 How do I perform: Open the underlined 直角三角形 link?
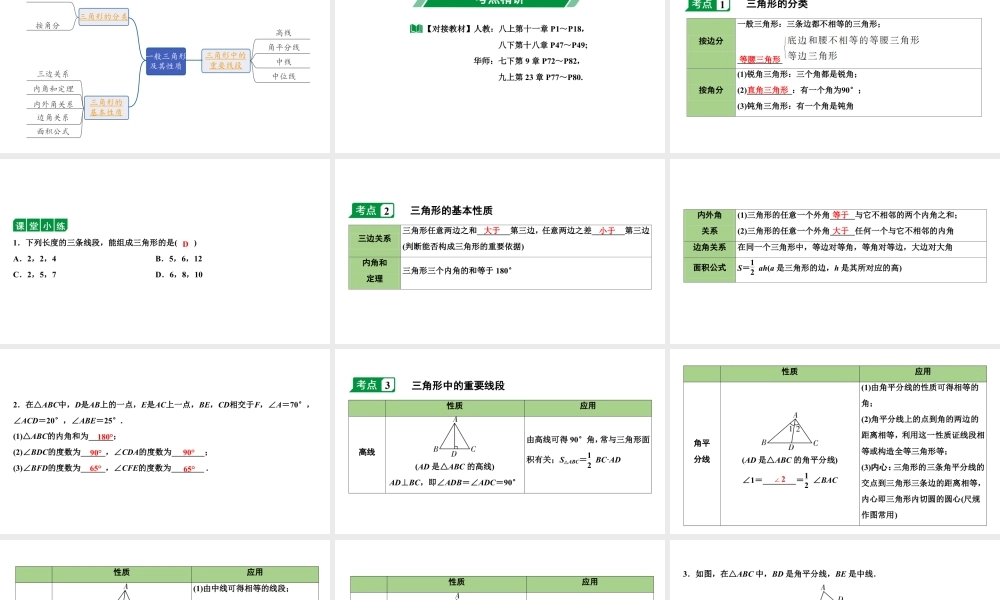point(768,89)
